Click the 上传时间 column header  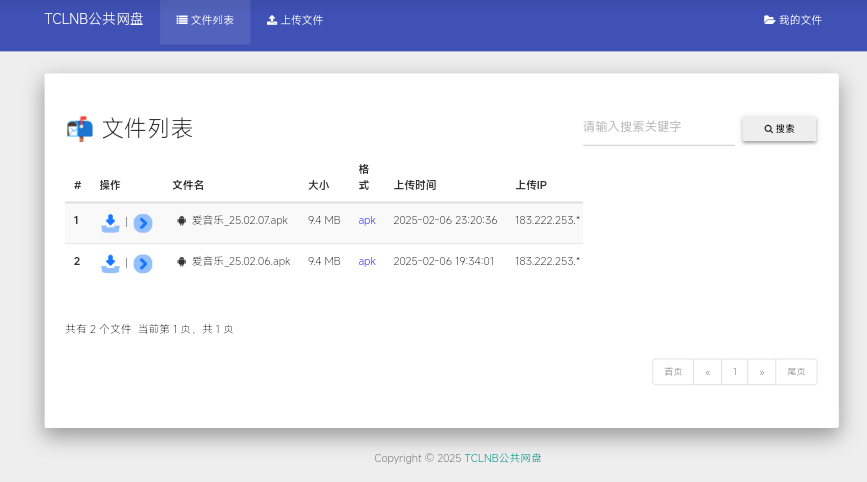(415, 185)
